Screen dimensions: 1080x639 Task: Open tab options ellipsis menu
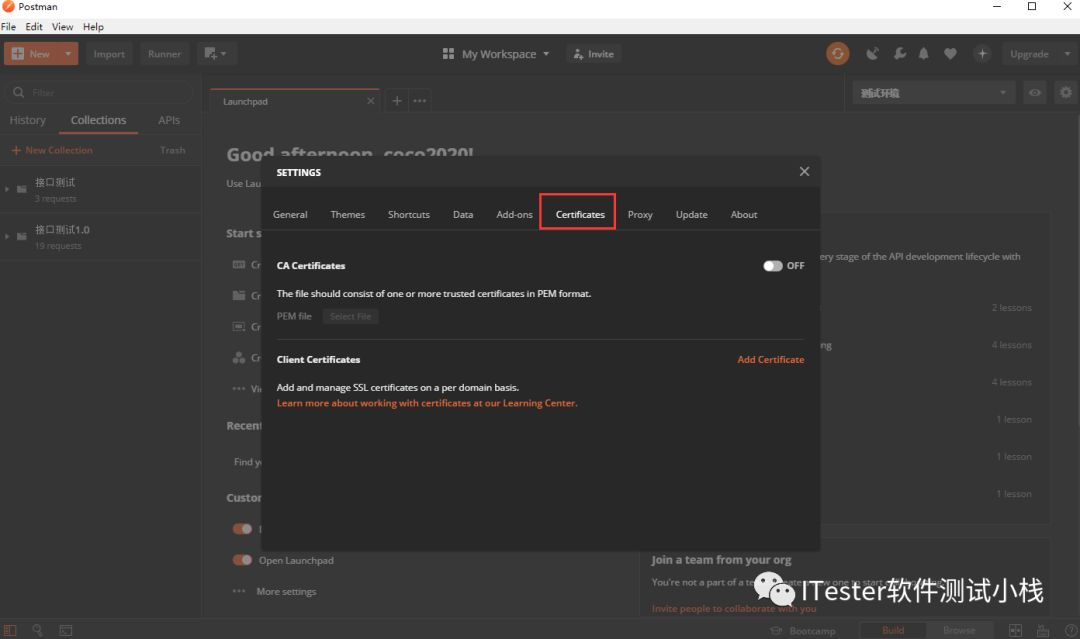[x=419, y=101]
